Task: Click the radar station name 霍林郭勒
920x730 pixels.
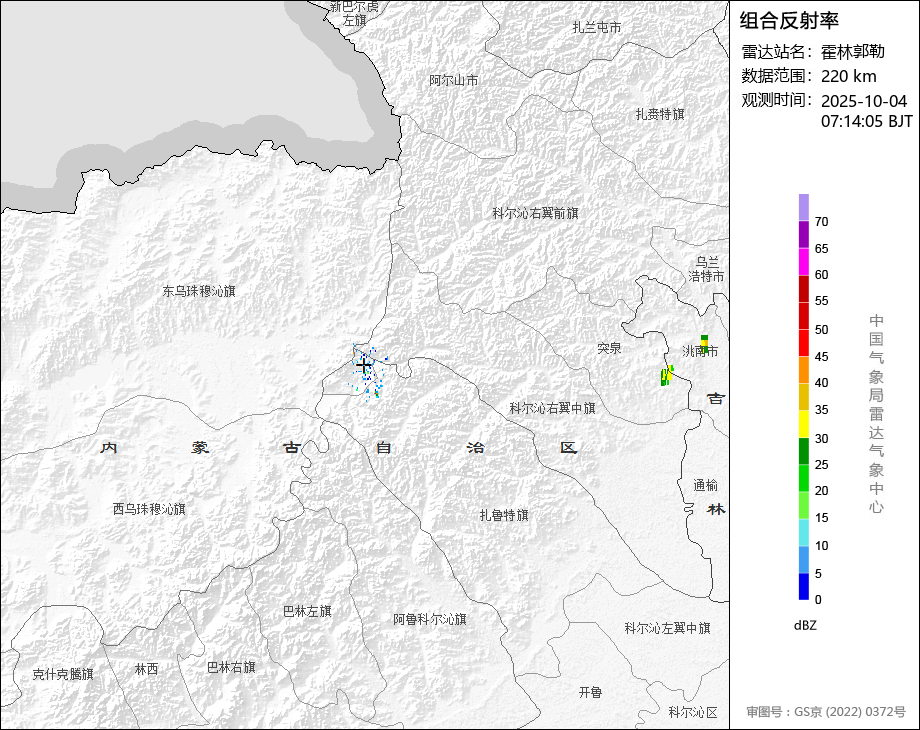Action: click(853, 51)
